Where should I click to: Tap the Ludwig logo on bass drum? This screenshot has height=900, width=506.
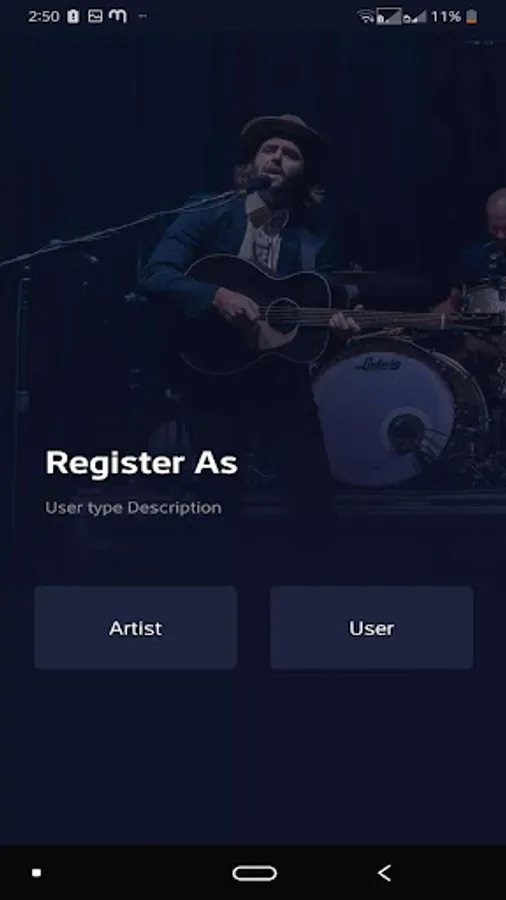378,363
